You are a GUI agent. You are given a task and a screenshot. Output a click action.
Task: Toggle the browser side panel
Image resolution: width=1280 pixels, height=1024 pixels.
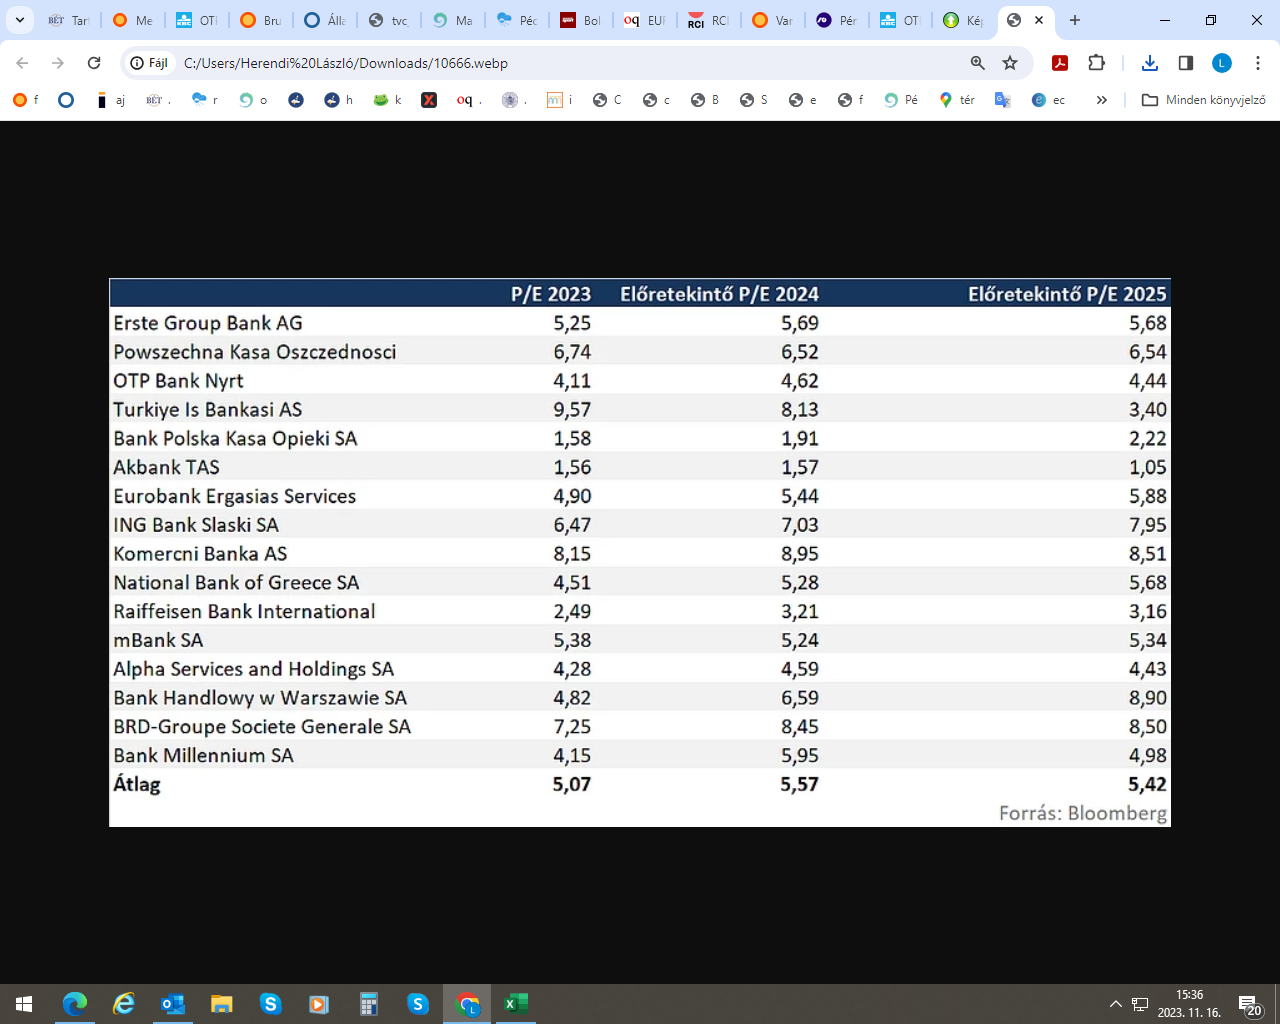coord(1186,63)
